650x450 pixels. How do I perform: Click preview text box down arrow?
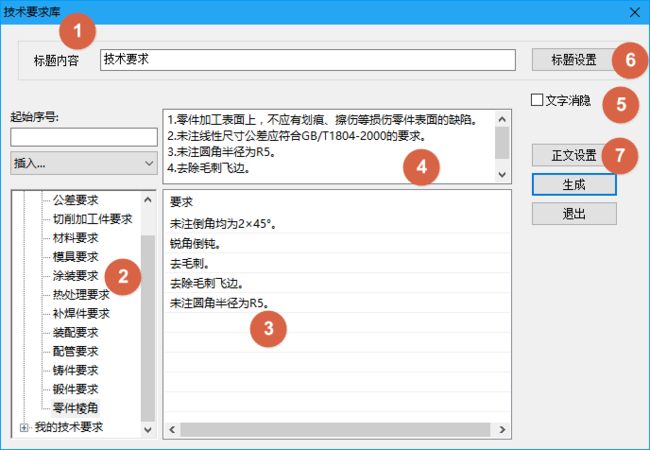(x=502, y=174)
